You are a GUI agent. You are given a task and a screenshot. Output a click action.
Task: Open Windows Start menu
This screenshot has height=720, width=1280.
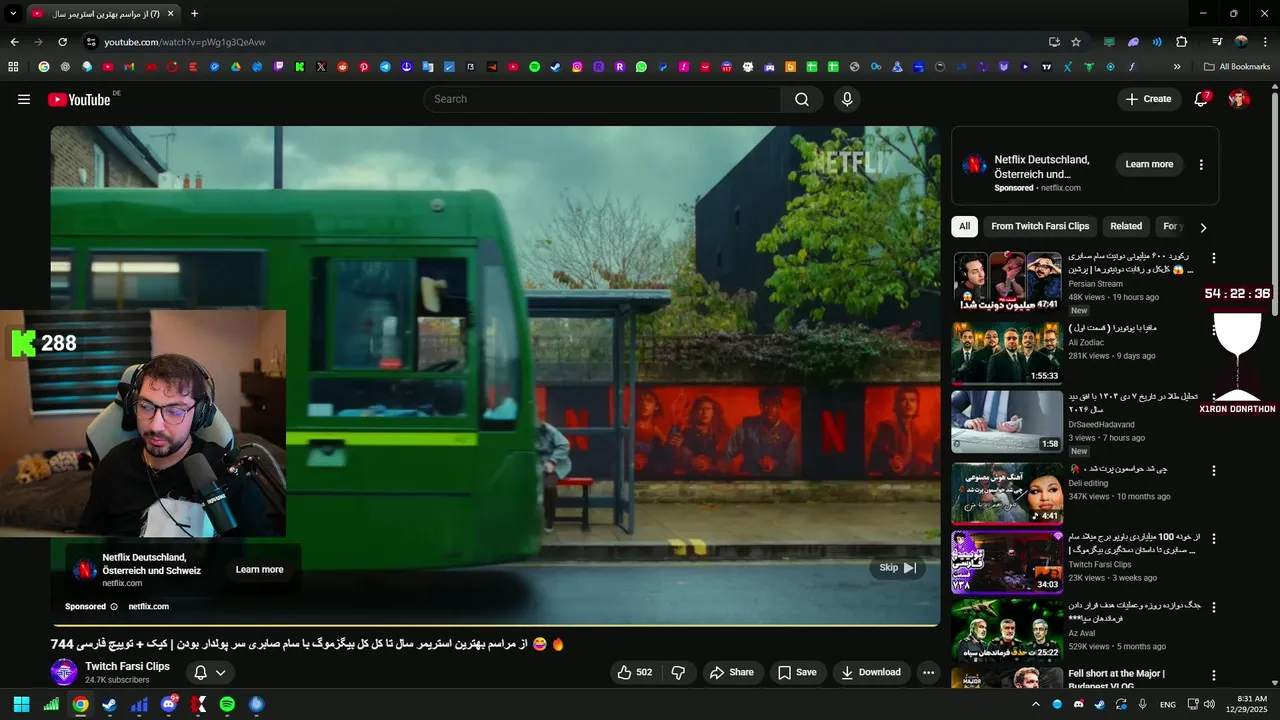(21, 704)
